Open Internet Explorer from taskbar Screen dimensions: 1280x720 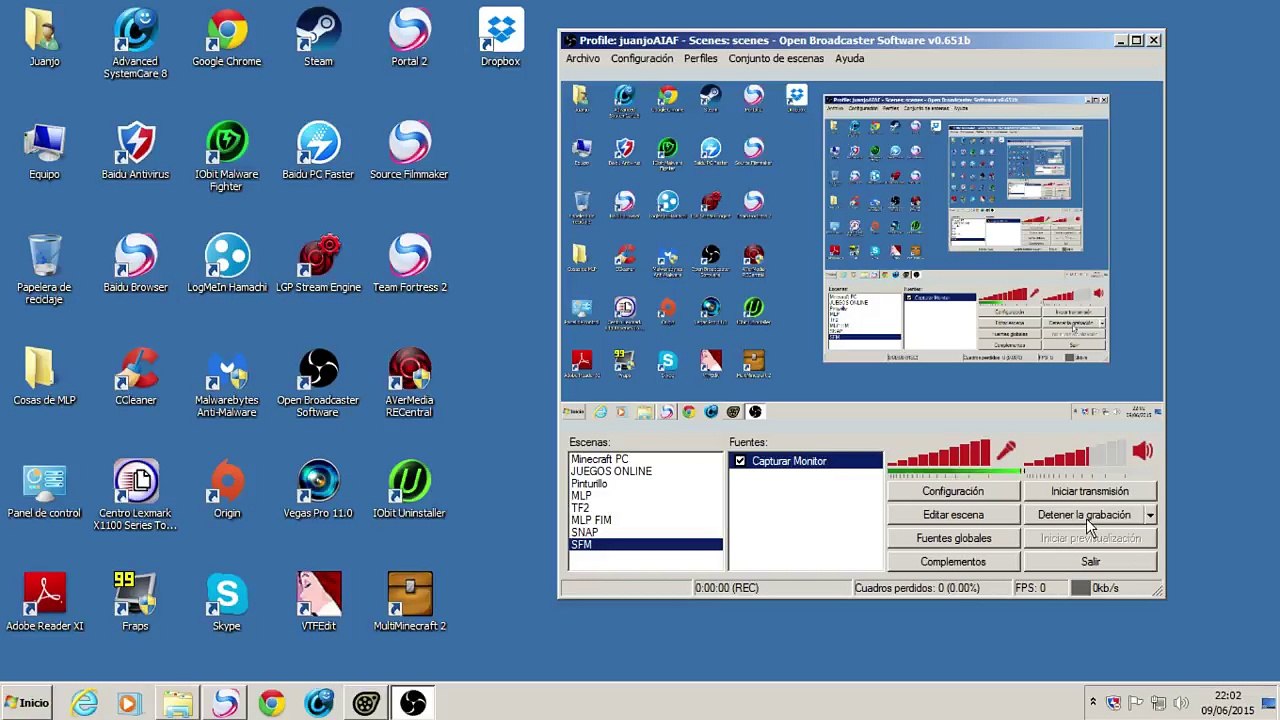click(x=84, y=704)
